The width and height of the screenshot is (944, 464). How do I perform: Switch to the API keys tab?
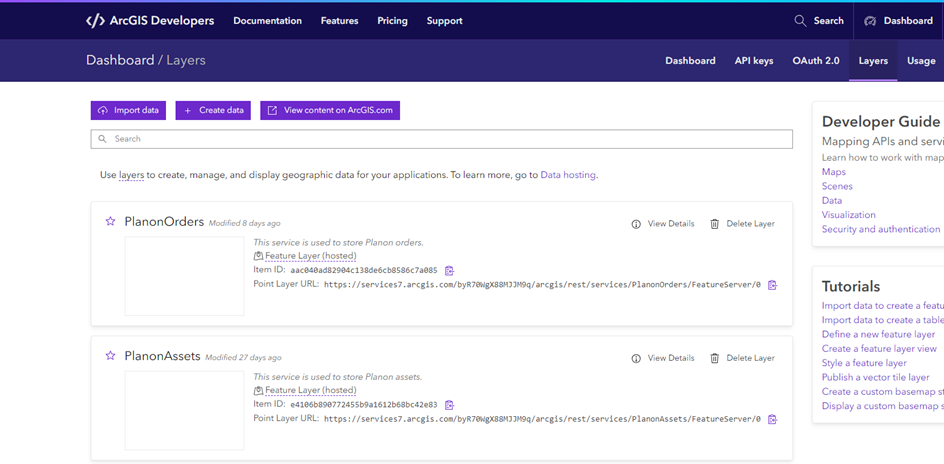pos(754,61)
